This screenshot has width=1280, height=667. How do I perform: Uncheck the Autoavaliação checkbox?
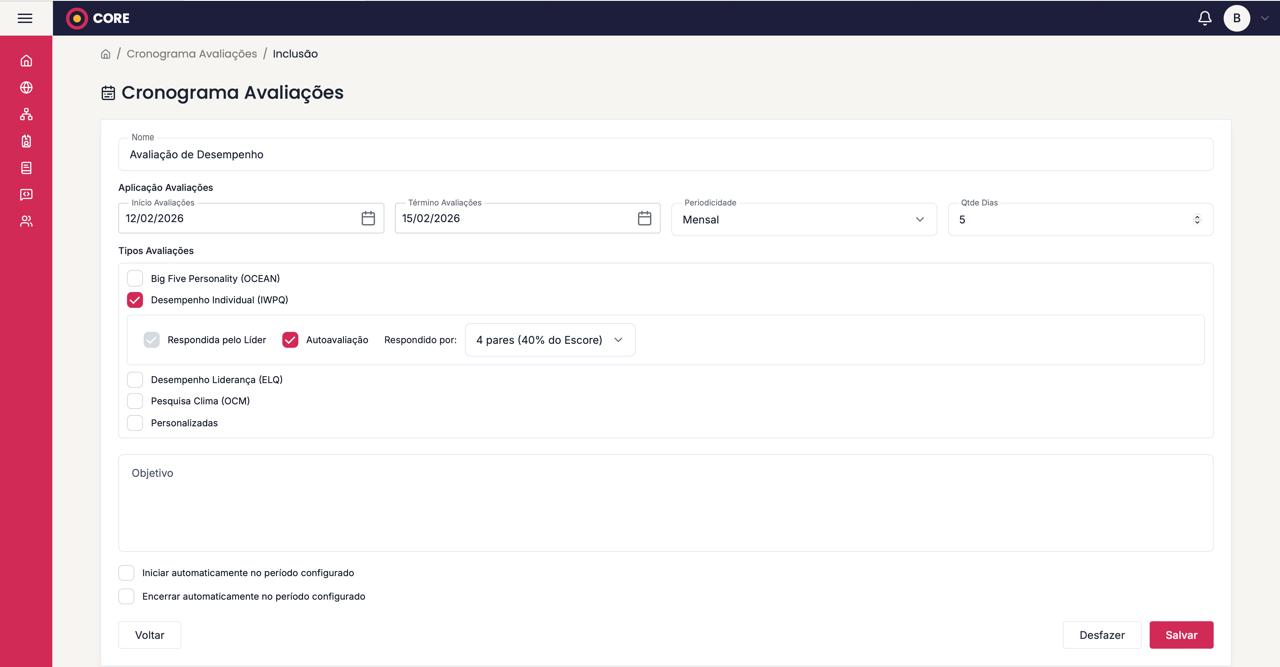point(290,340)
